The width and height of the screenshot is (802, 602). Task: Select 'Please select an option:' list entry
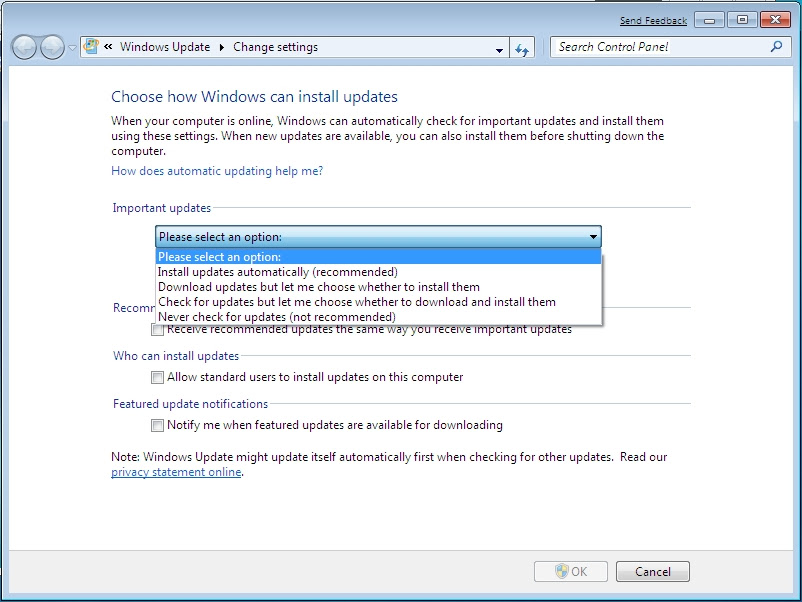(378, 257)
